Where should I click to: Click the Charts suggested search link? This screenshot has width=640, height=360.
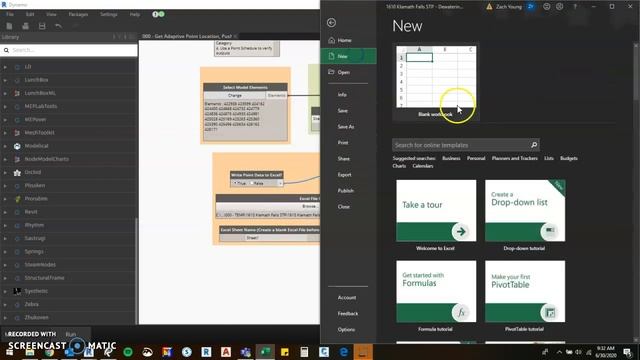click(399, 166)
